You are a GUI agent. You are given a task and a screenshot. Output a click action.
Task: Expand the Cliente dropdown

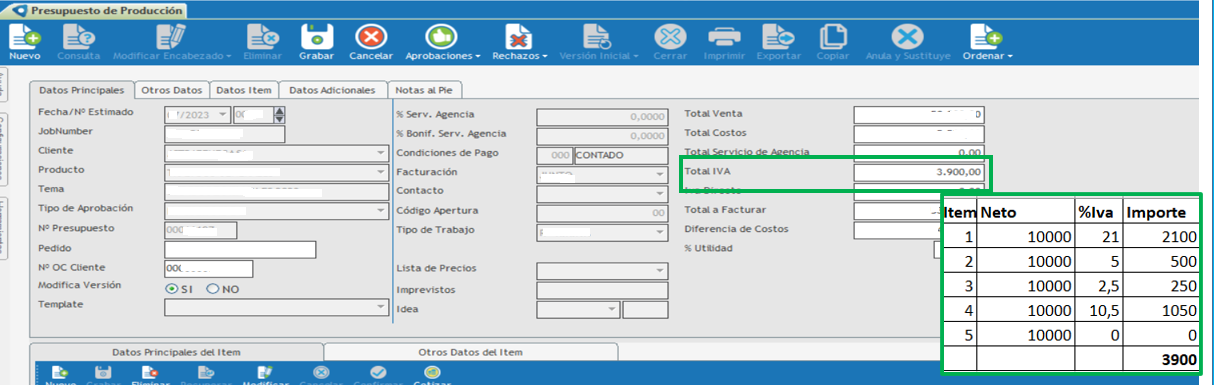pyautogui.click(x=380, y=153)
